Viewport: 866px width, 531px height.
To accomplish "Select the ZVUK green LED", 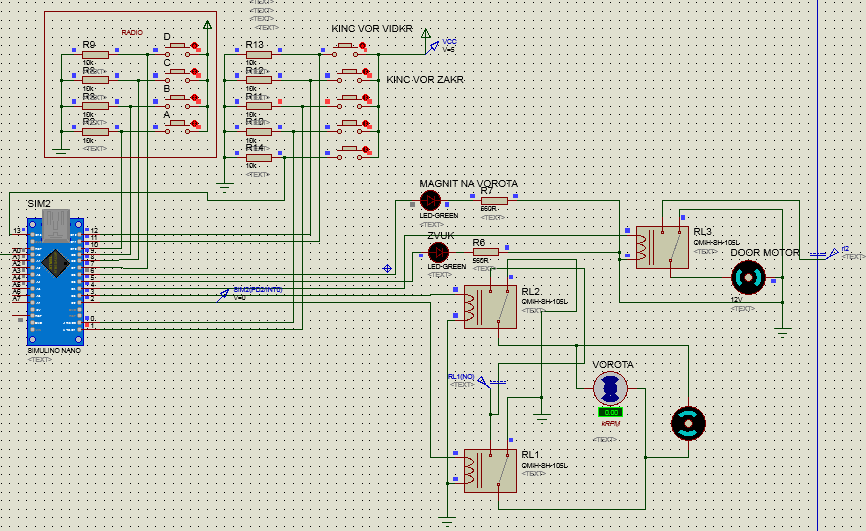I will (439, 253).
